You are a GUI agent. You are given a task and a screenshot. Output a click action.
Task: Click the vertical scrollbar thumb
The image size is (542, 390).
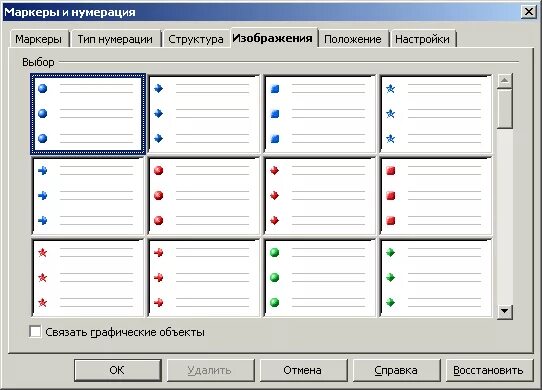coord(505,109)
